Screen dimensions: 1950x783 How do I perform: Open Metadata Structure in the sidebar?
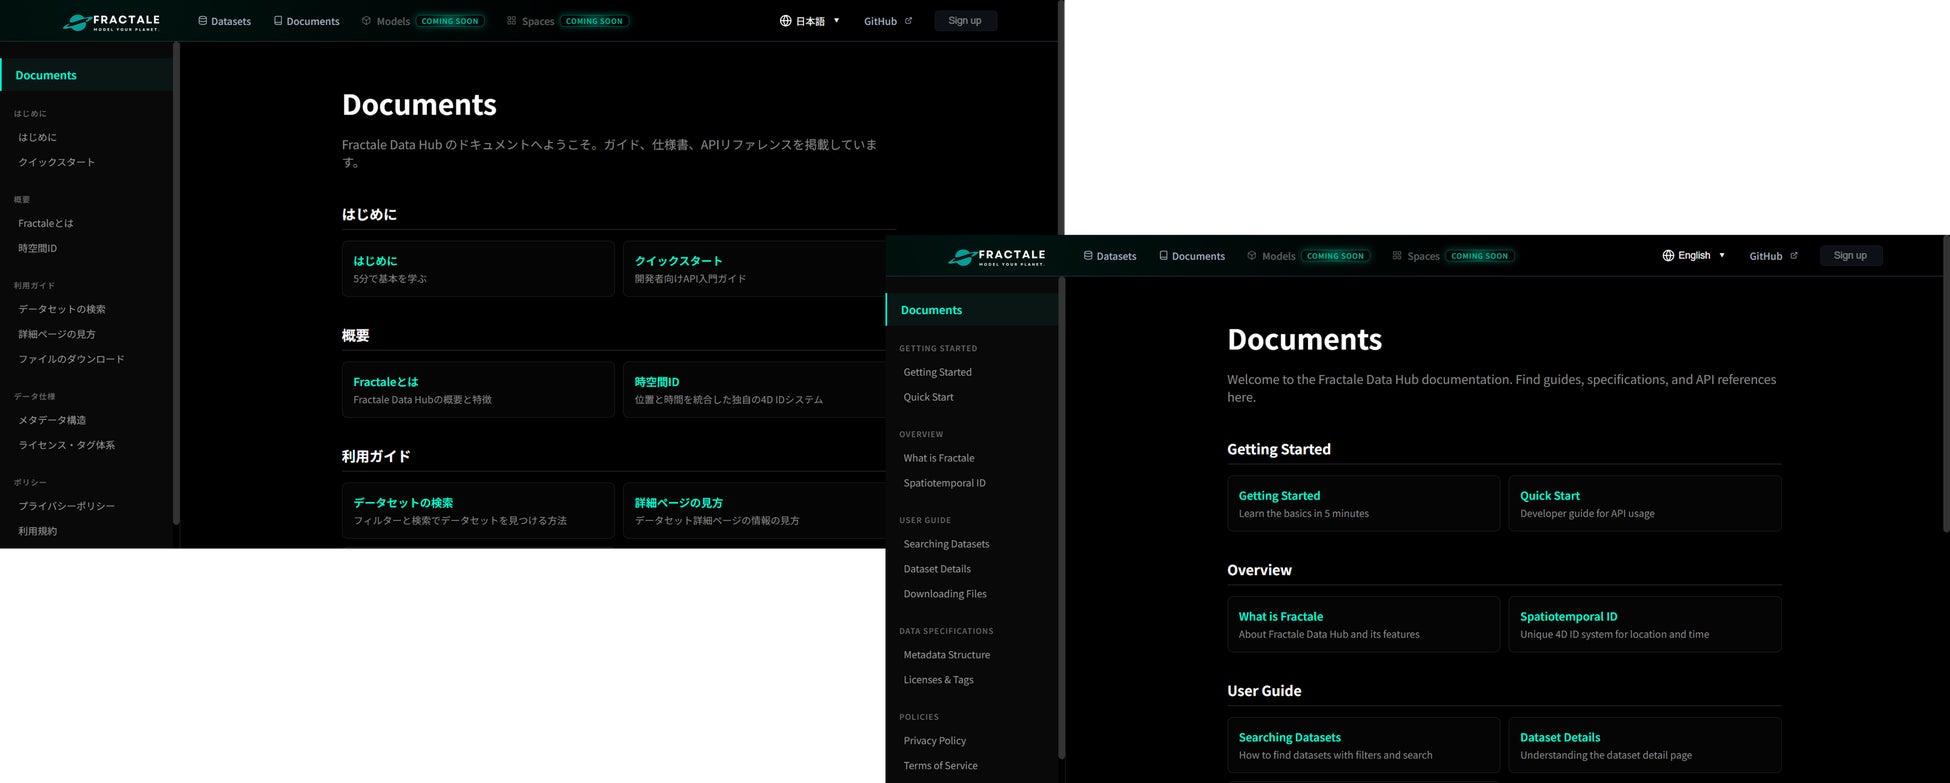(947, 655)
